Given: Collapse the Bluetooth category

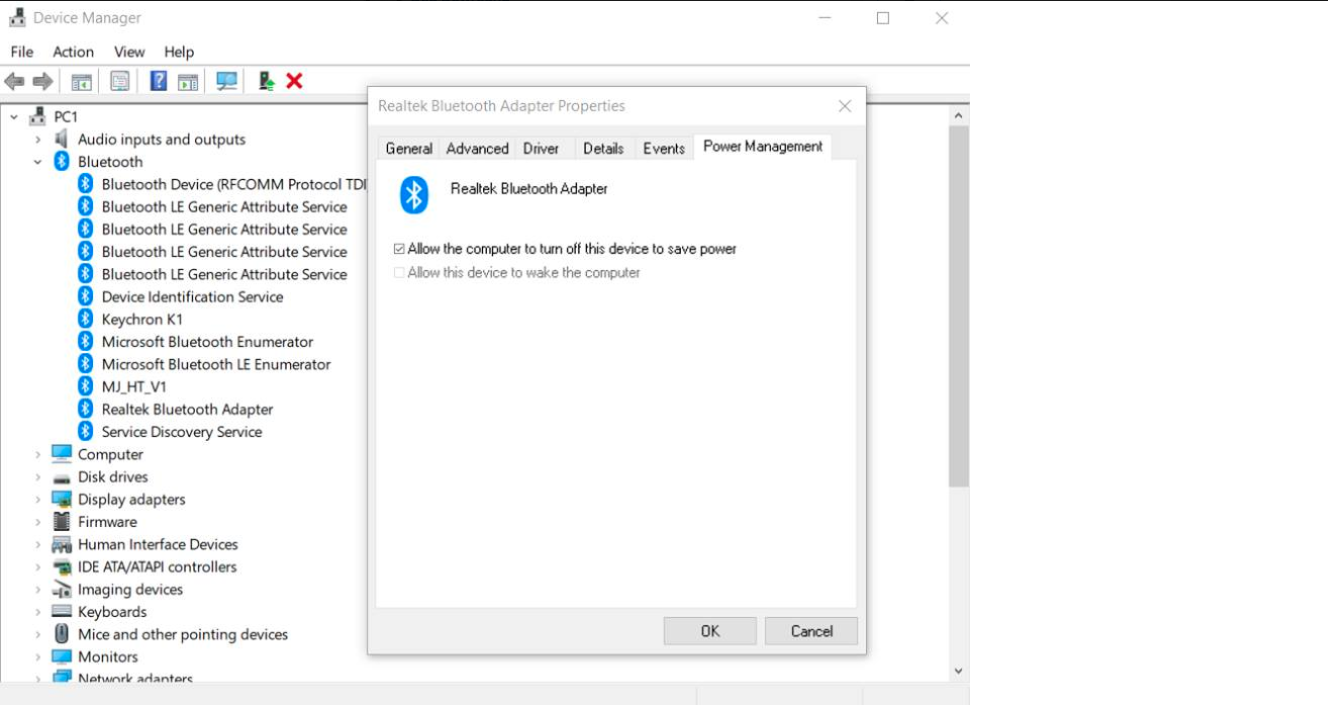Looking at the screenshot, I should point(38,162).
